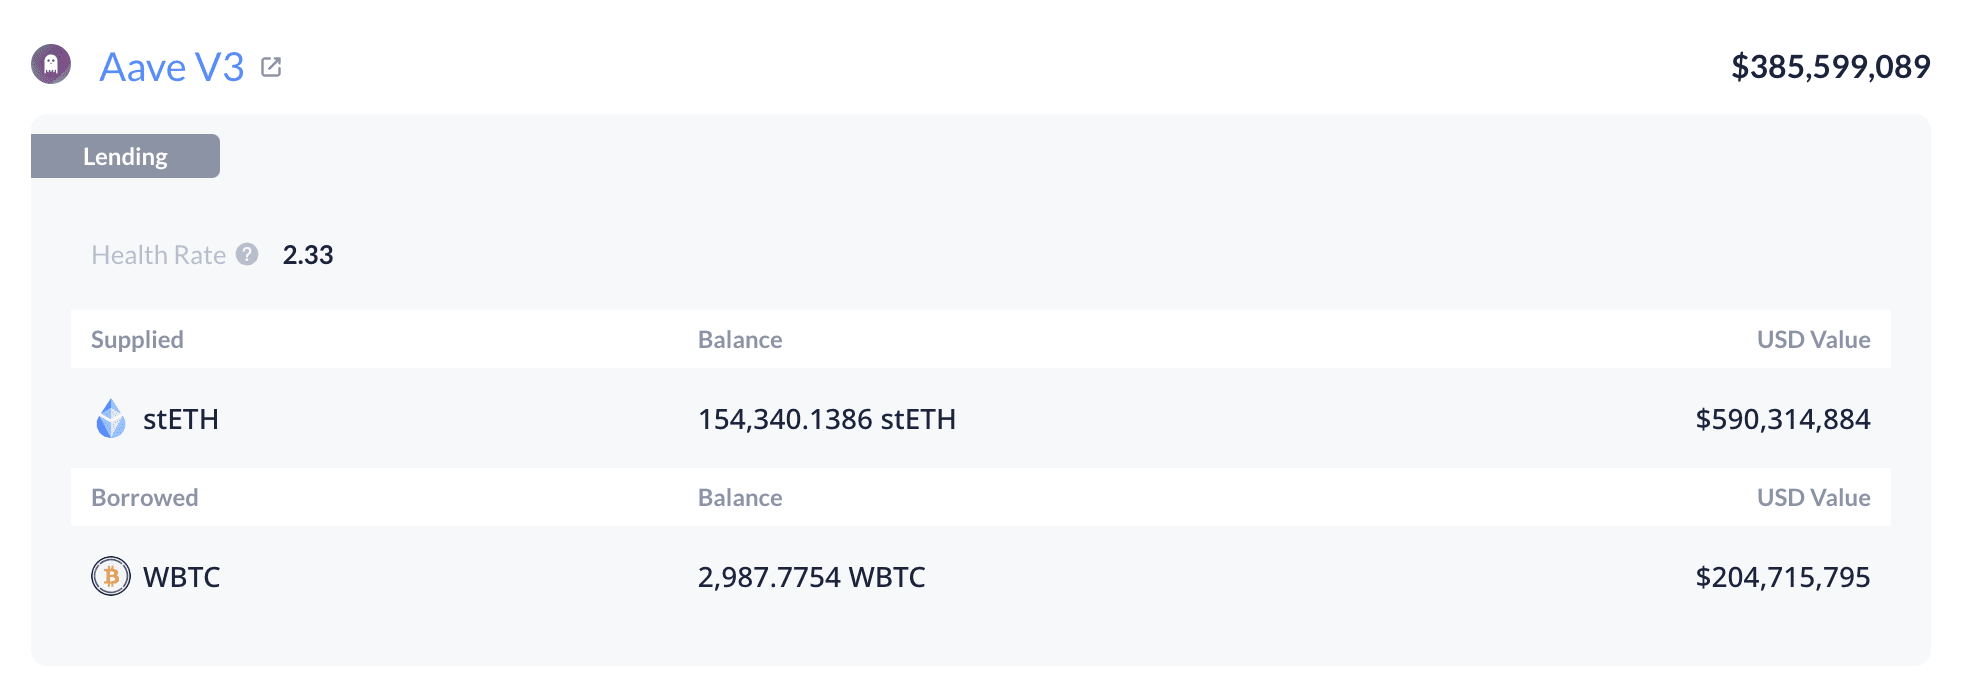Click the WBTC asset label
The width and height of the screenshot is (1962, 698).
coord(183,577)
